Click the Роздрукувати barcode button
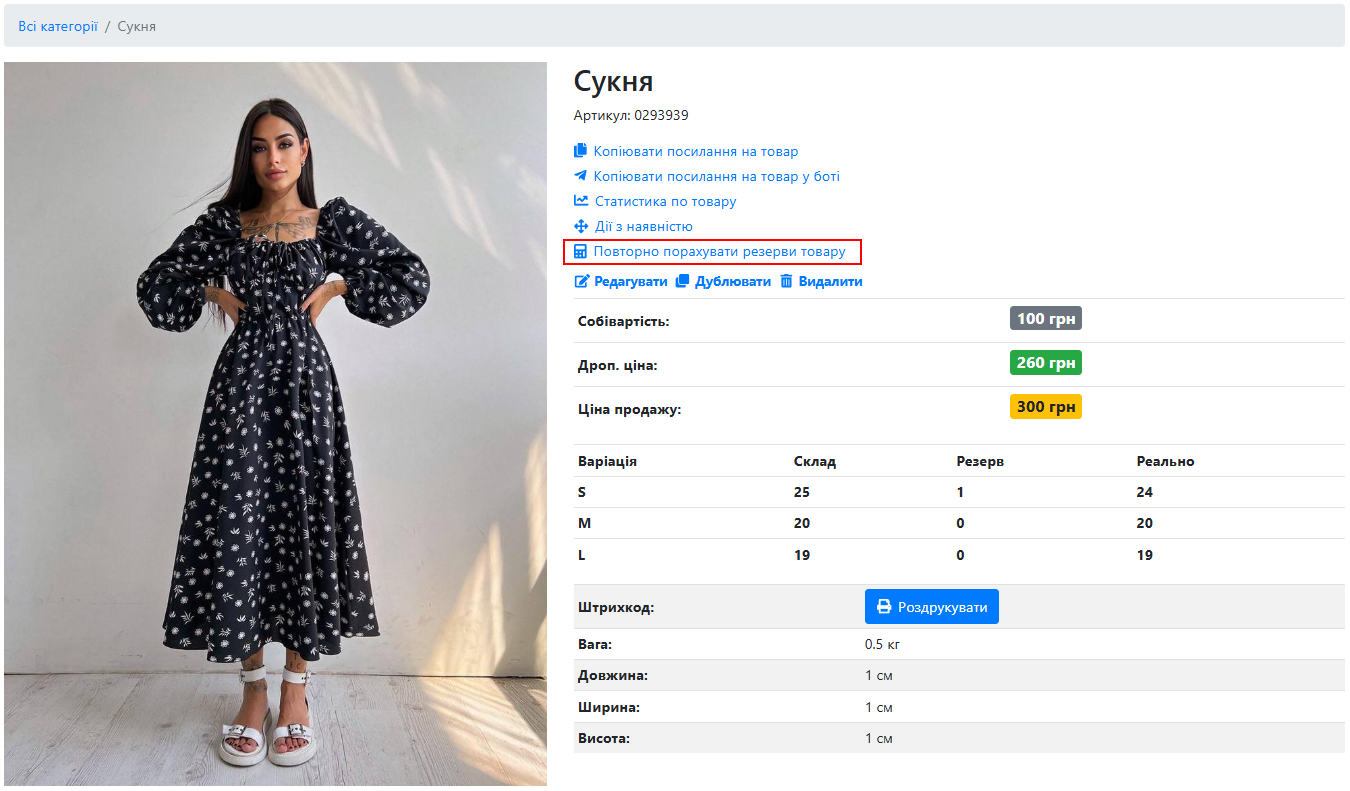 [x=932, y=607]
